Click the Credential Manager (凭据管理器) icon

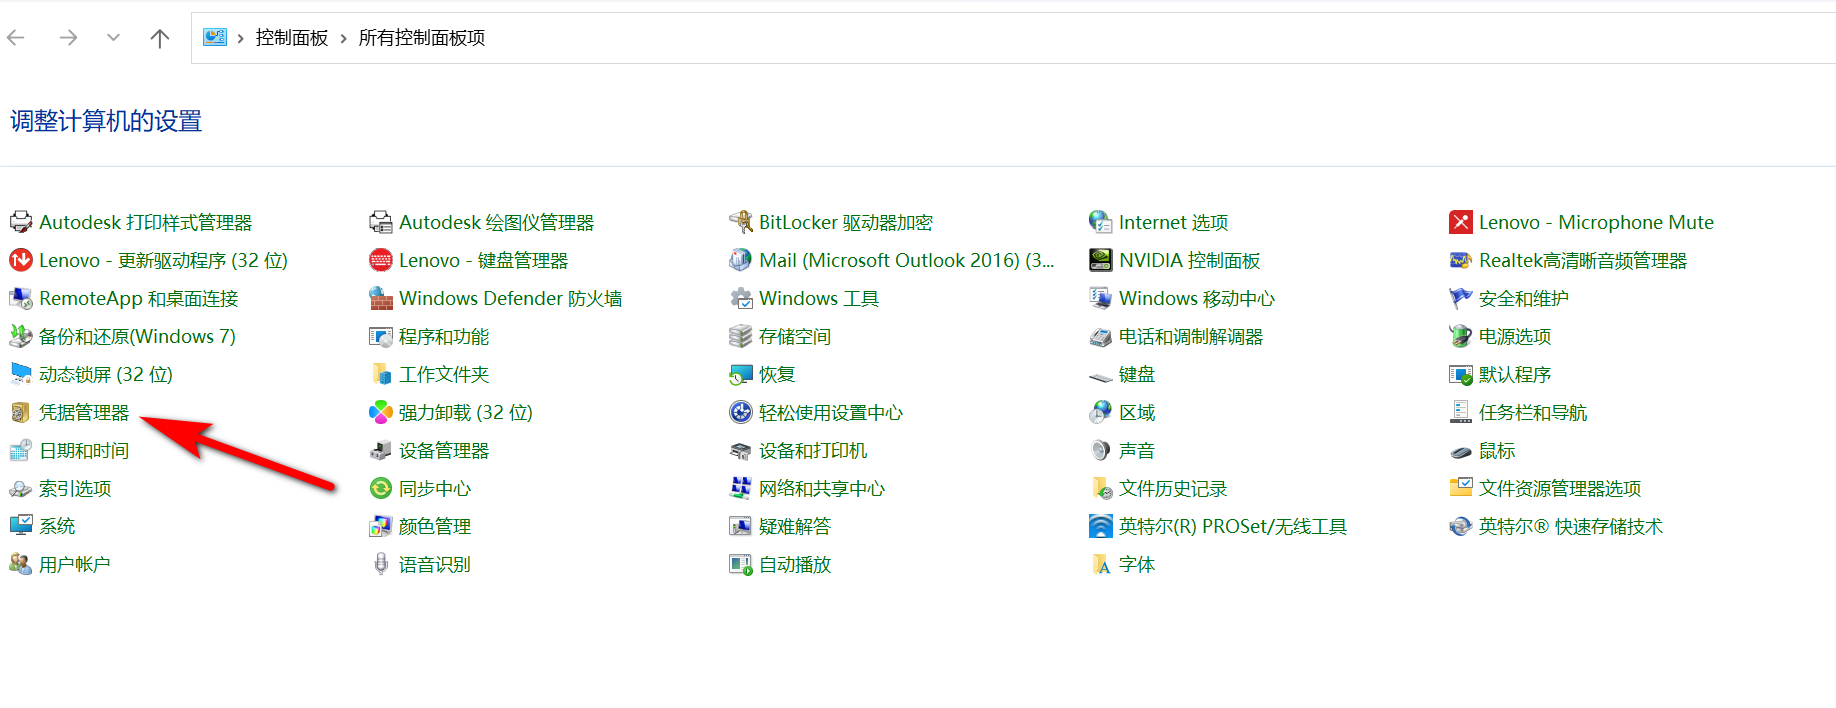20,413
